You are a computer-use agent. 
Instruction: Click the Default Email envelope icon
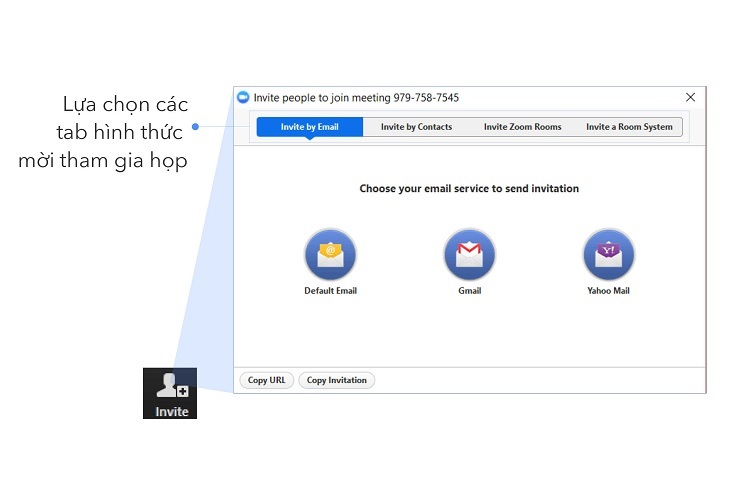pyautogui.click(x=330, y=255)
